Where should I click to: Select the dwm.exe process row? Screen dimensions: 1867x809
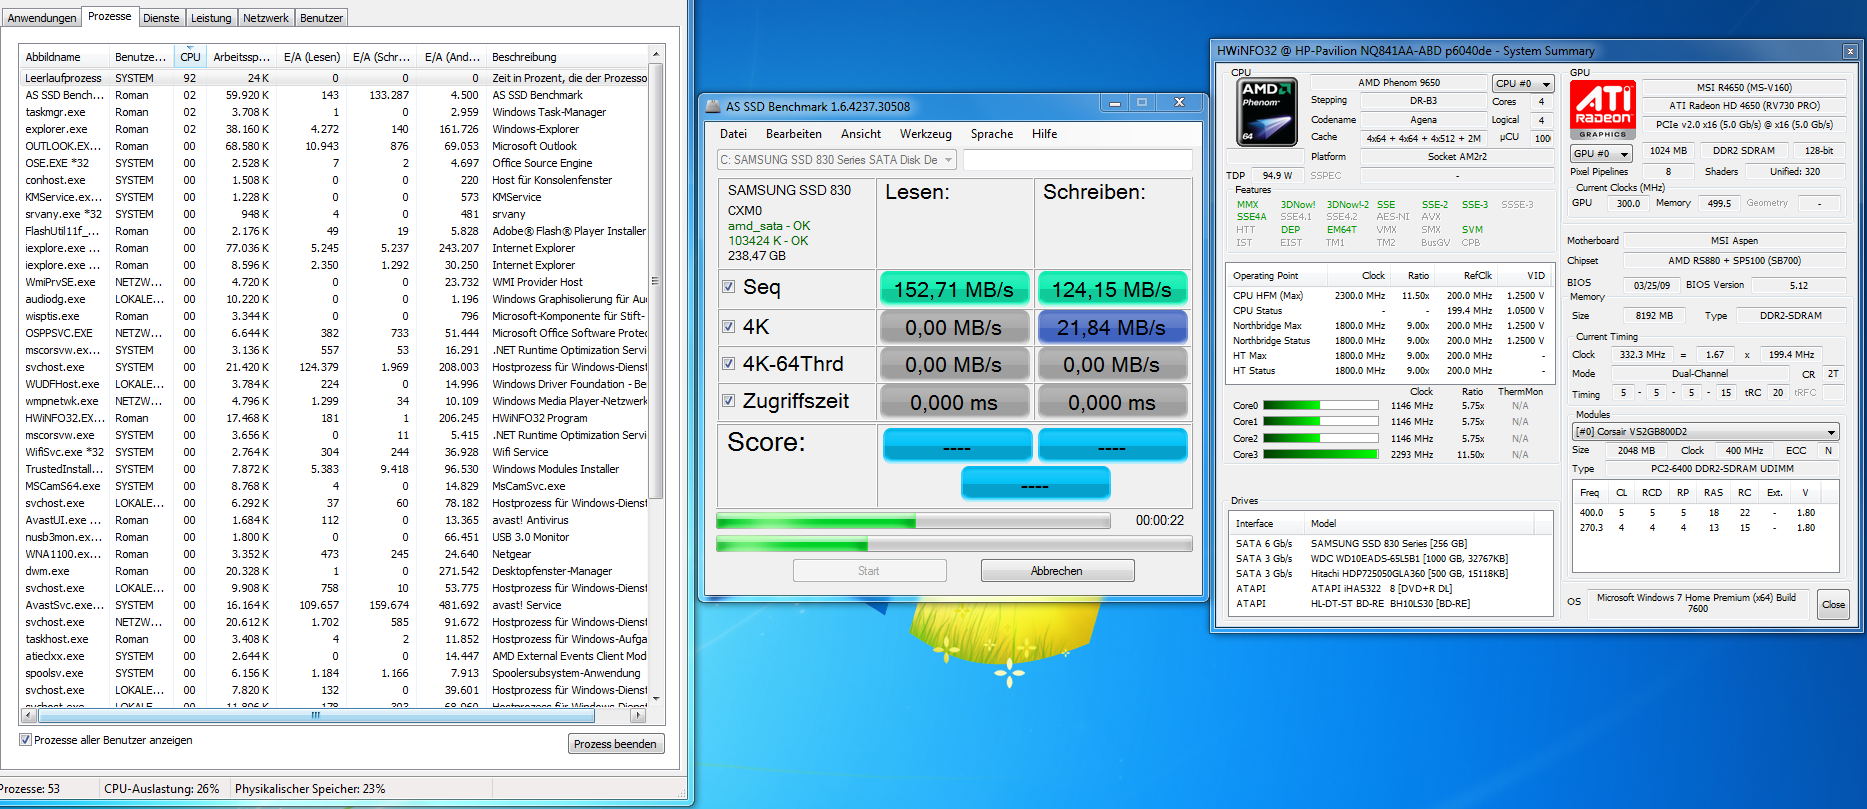coord(334,571)
